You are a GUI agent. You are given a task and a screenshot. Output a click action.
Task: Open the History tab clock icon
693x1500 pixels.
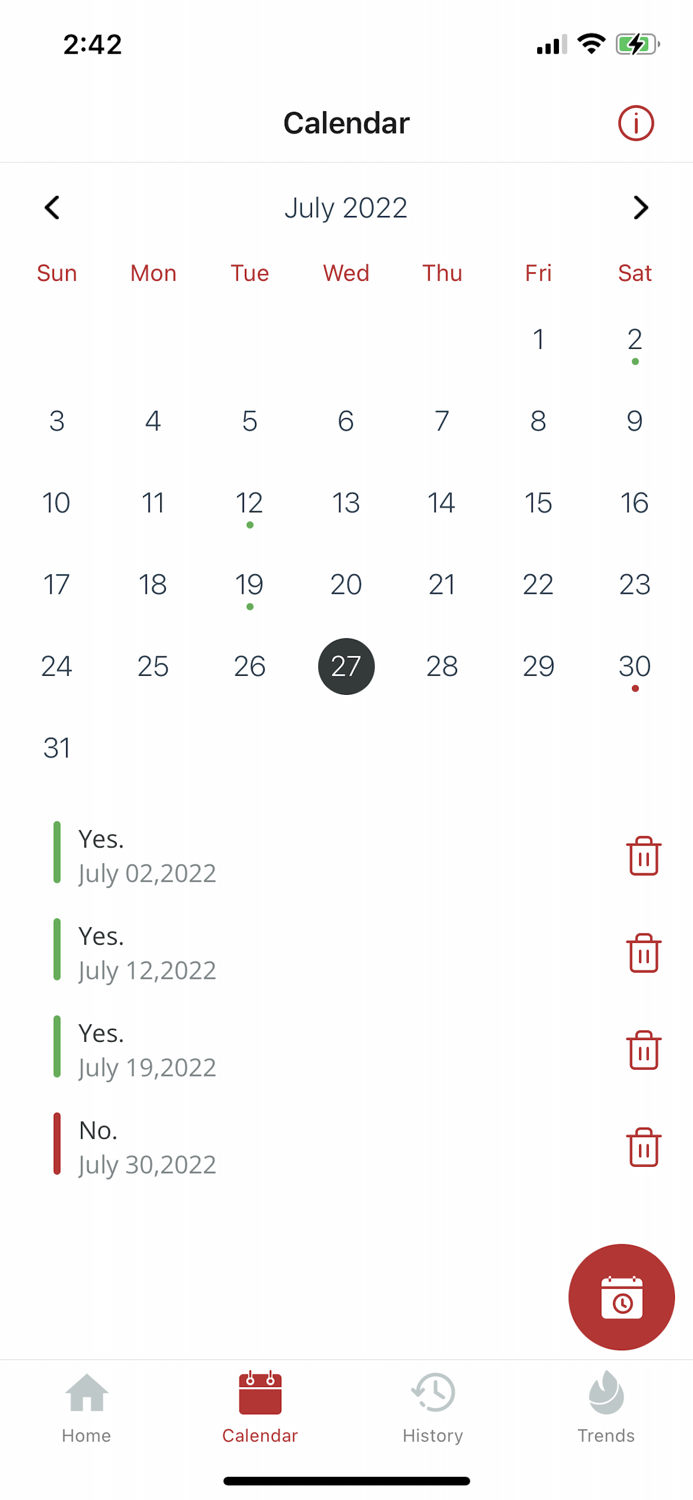[433, 1391]
